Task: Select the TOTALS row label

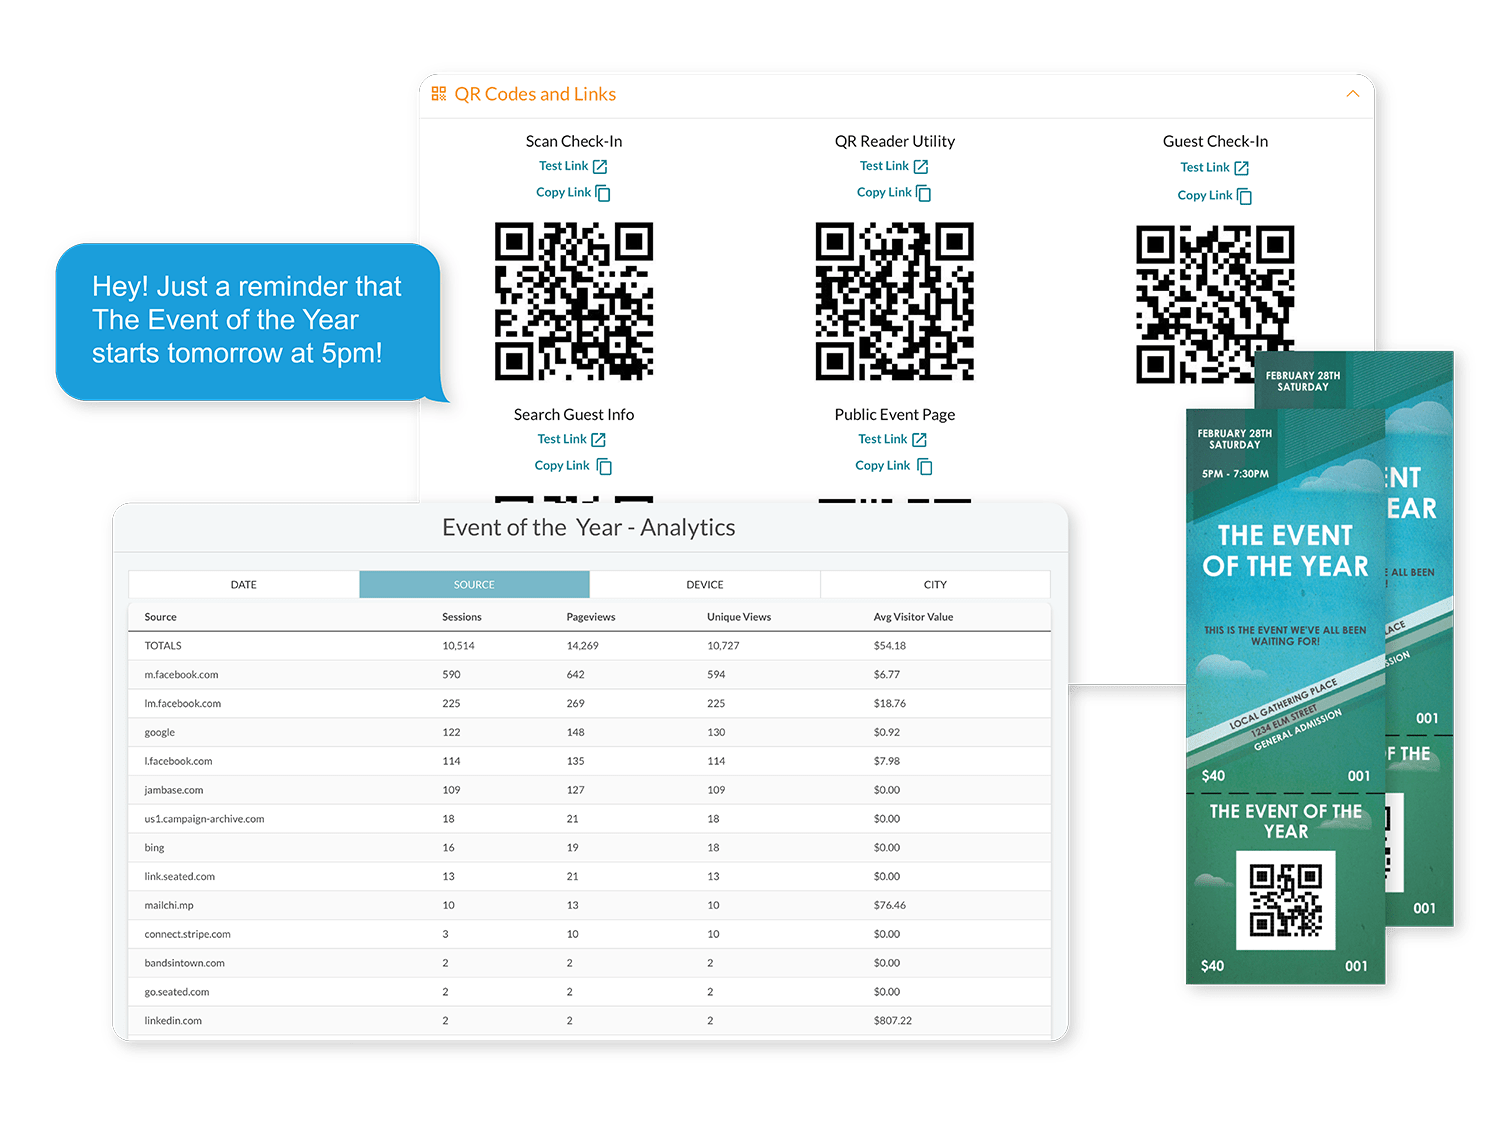Action: (x=163, y=646)
